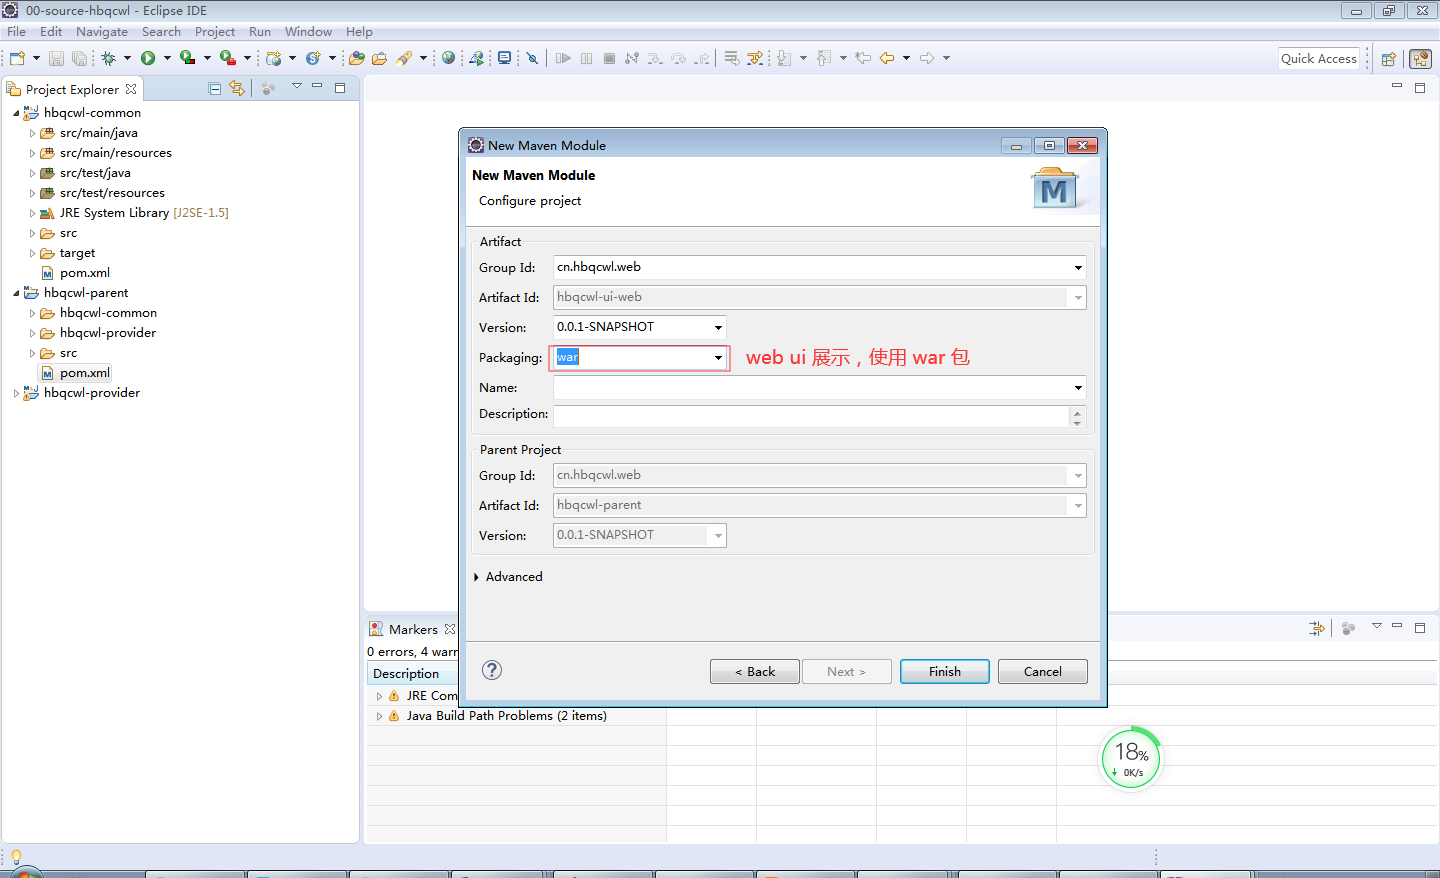Viewport: 1440px width, 878px height.
Task: Open the File menu
Action: (17, 31)
